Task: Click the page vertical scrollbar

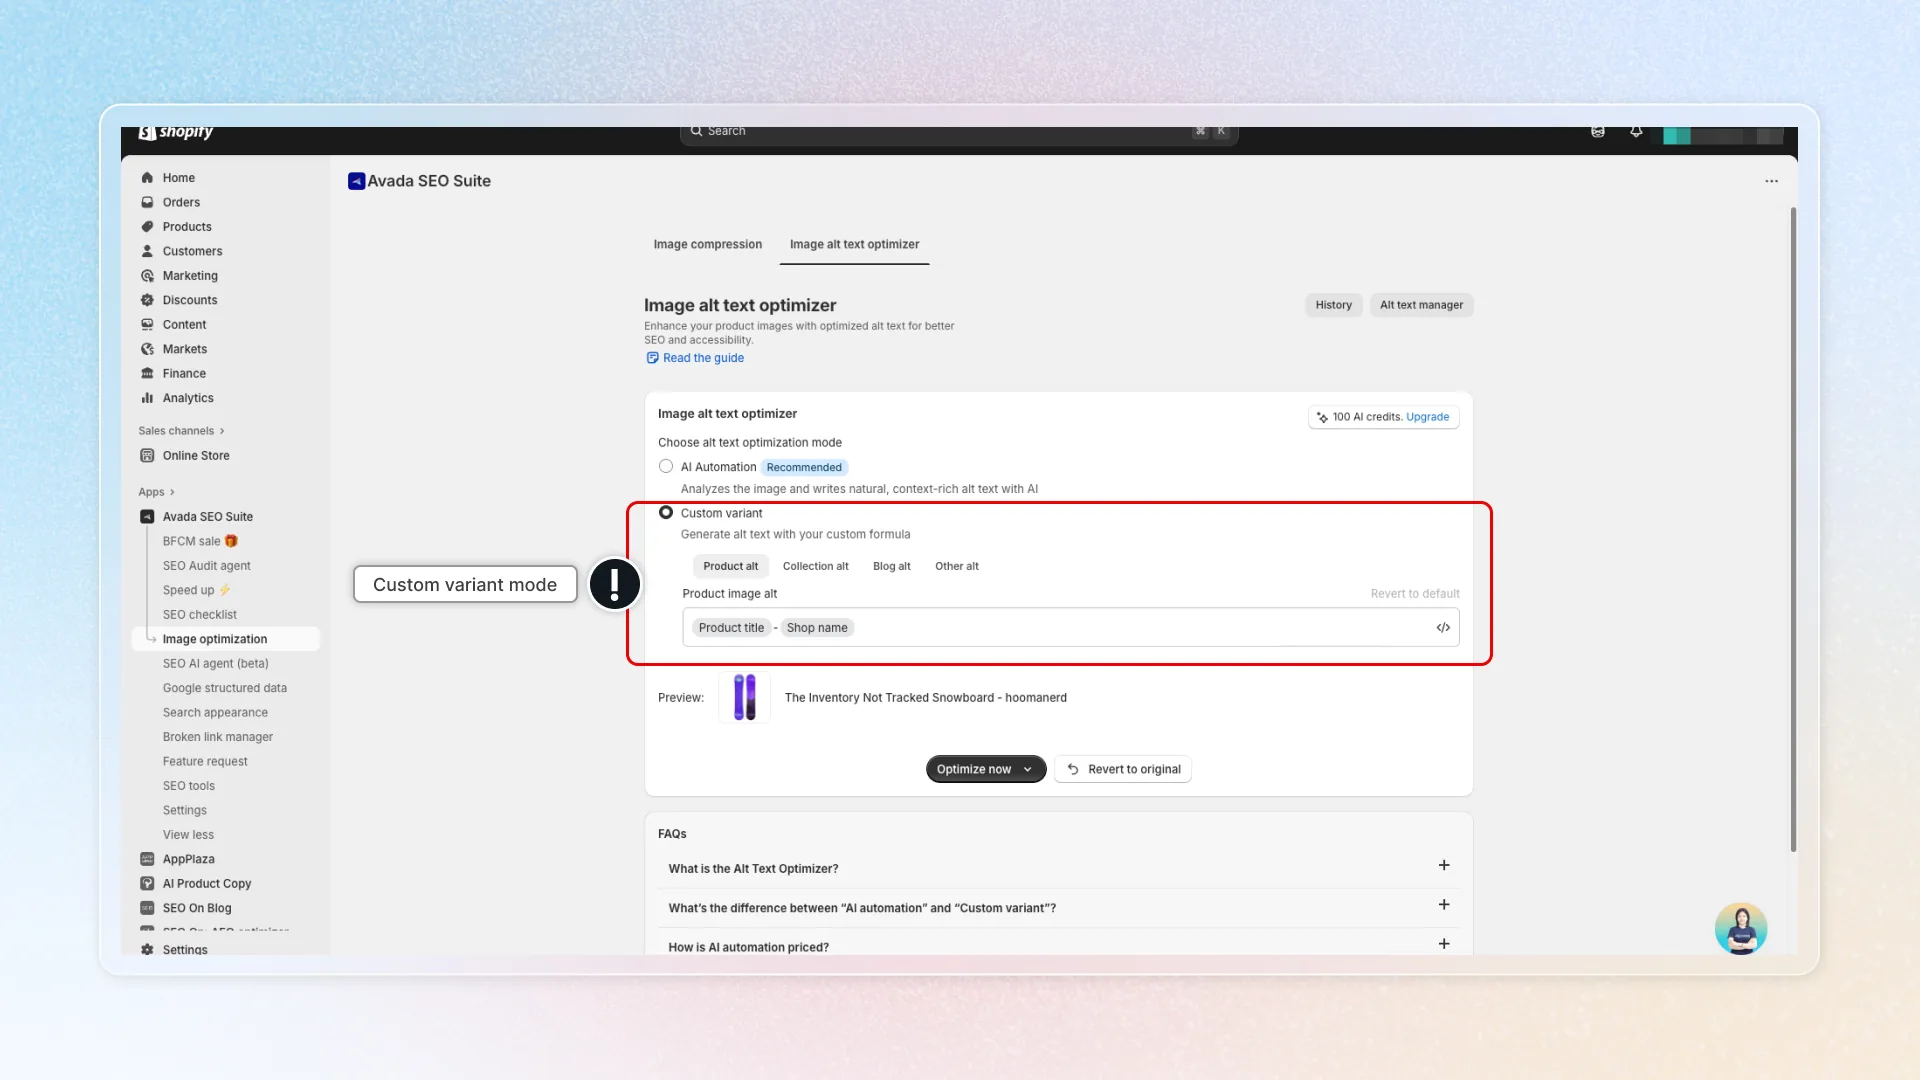Action: click(1793, 530)
